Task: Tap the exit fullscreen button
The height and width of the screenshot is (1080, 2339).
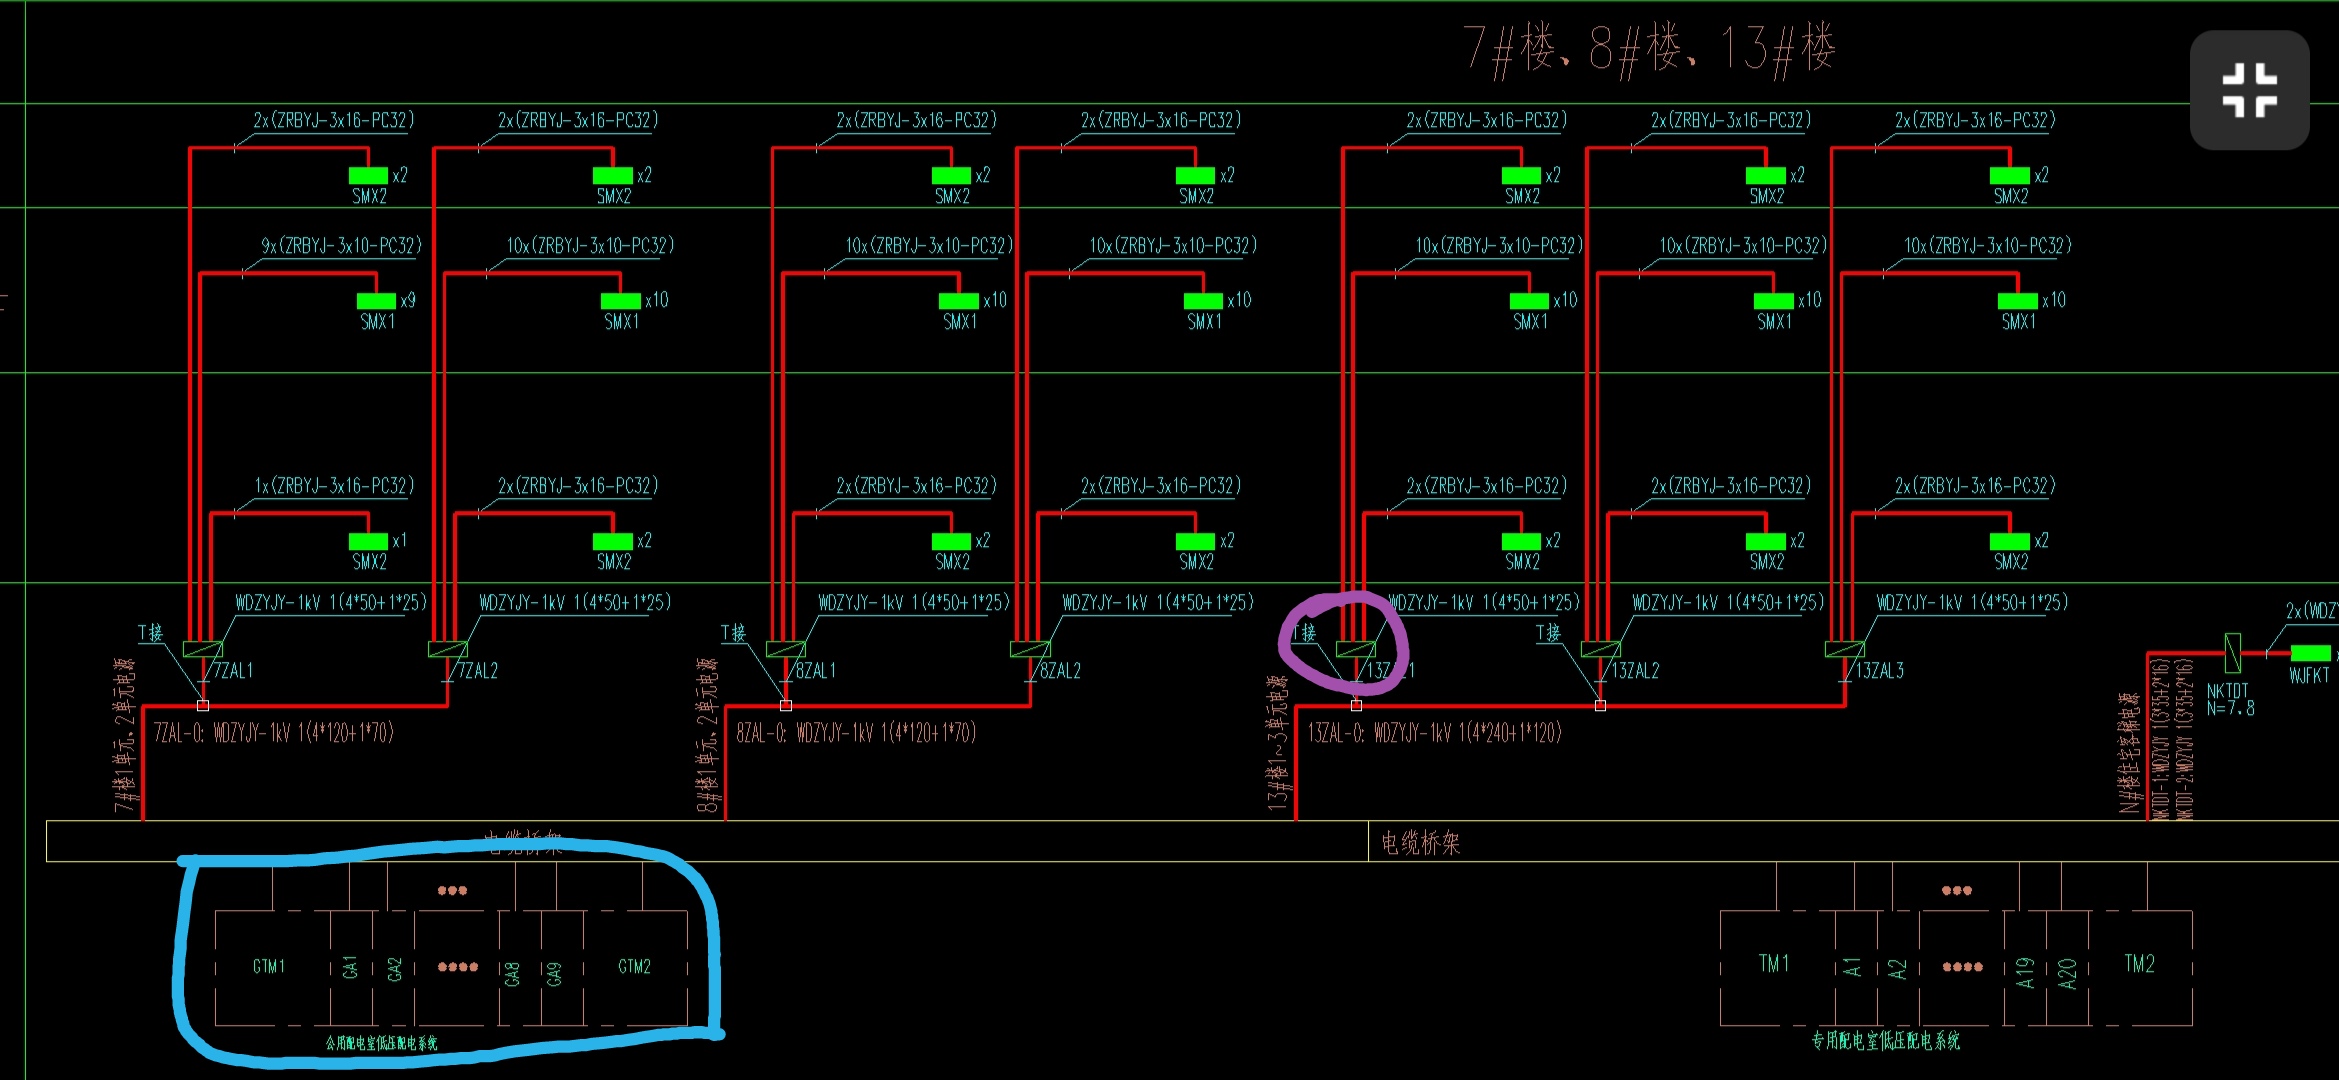Action: [2249, 90]
